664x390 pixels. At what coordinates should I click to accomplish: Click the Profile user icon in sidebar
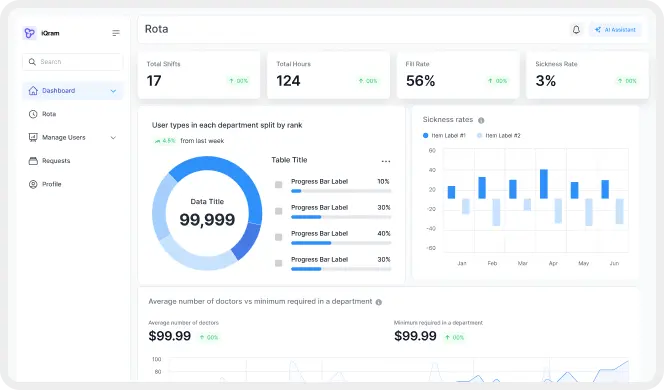coord(33,184)
